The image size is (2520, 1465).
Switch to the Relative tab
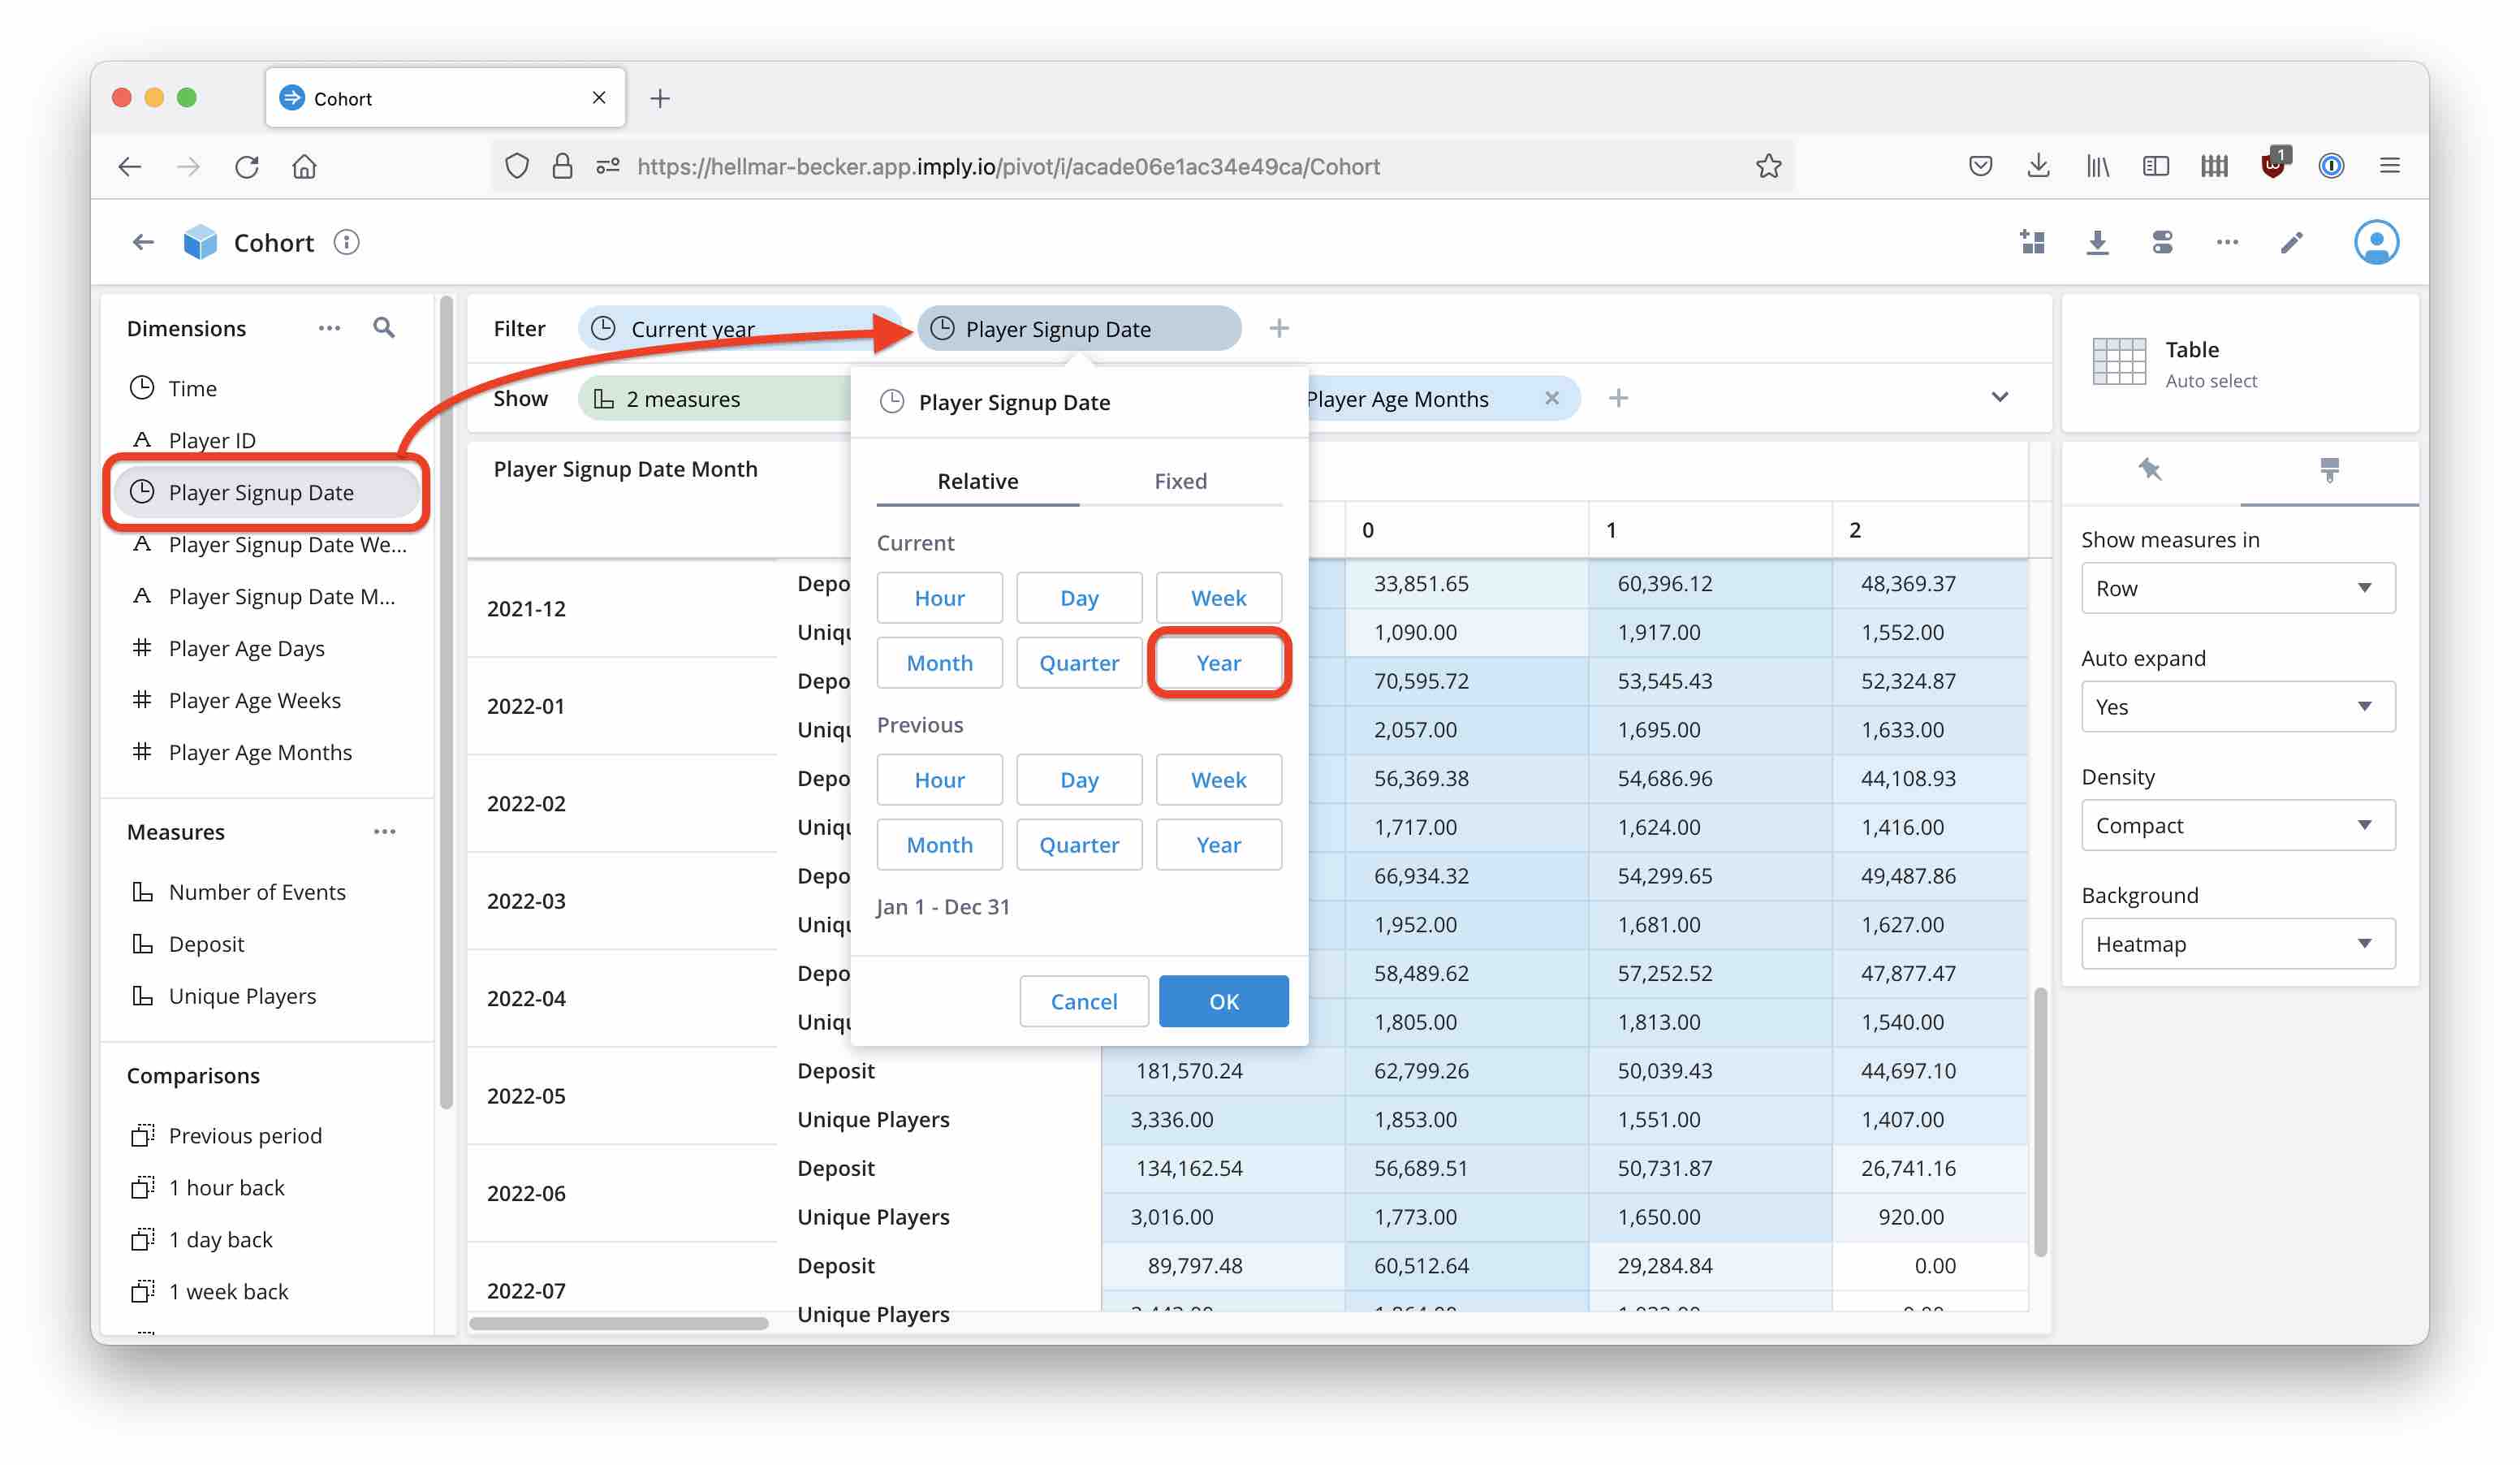coord(977,481)
